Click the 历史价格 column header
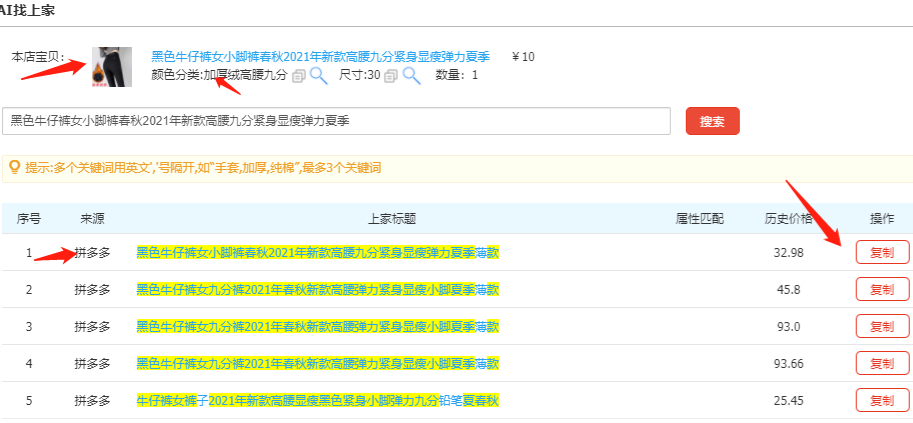The image size is (913, 423). (x=788, y=218)
